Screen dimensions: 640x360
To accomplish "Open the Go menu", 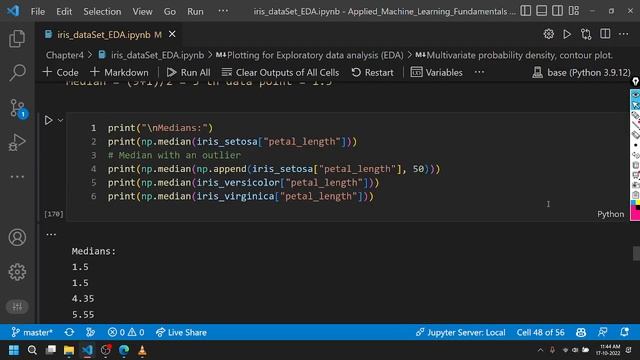I will [x=170, y=11].
